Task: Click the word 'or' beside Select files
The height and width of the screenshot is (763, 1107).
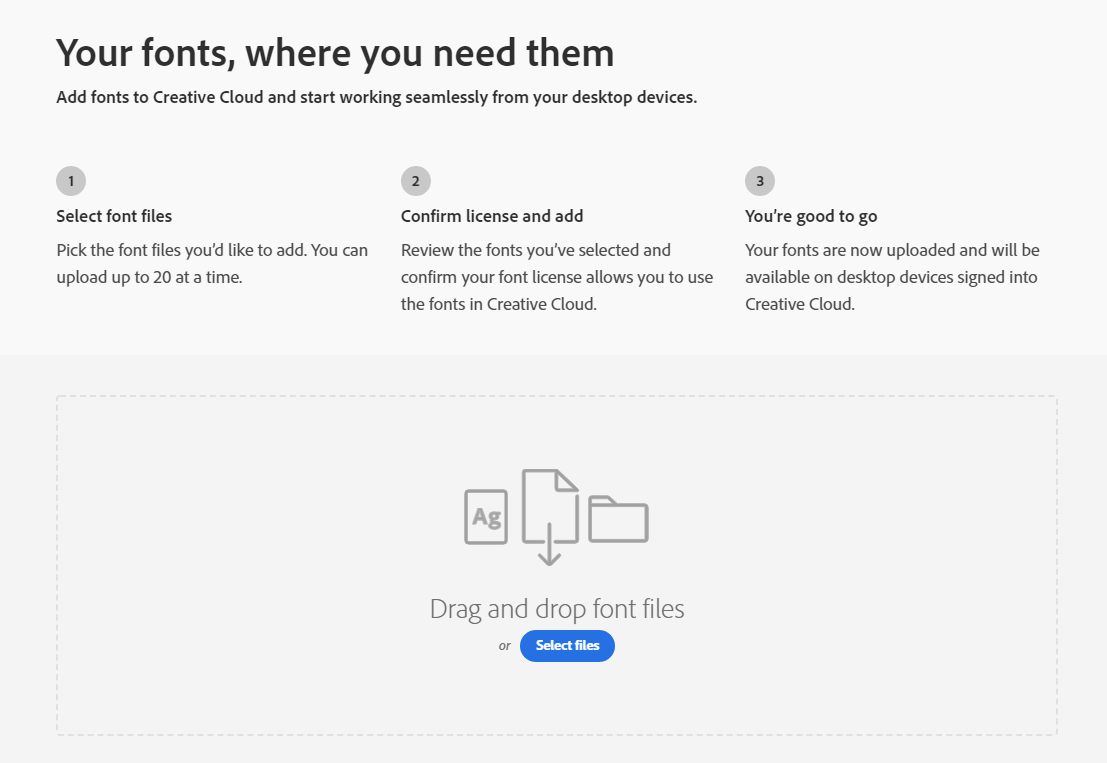Action: pos(505,646)
